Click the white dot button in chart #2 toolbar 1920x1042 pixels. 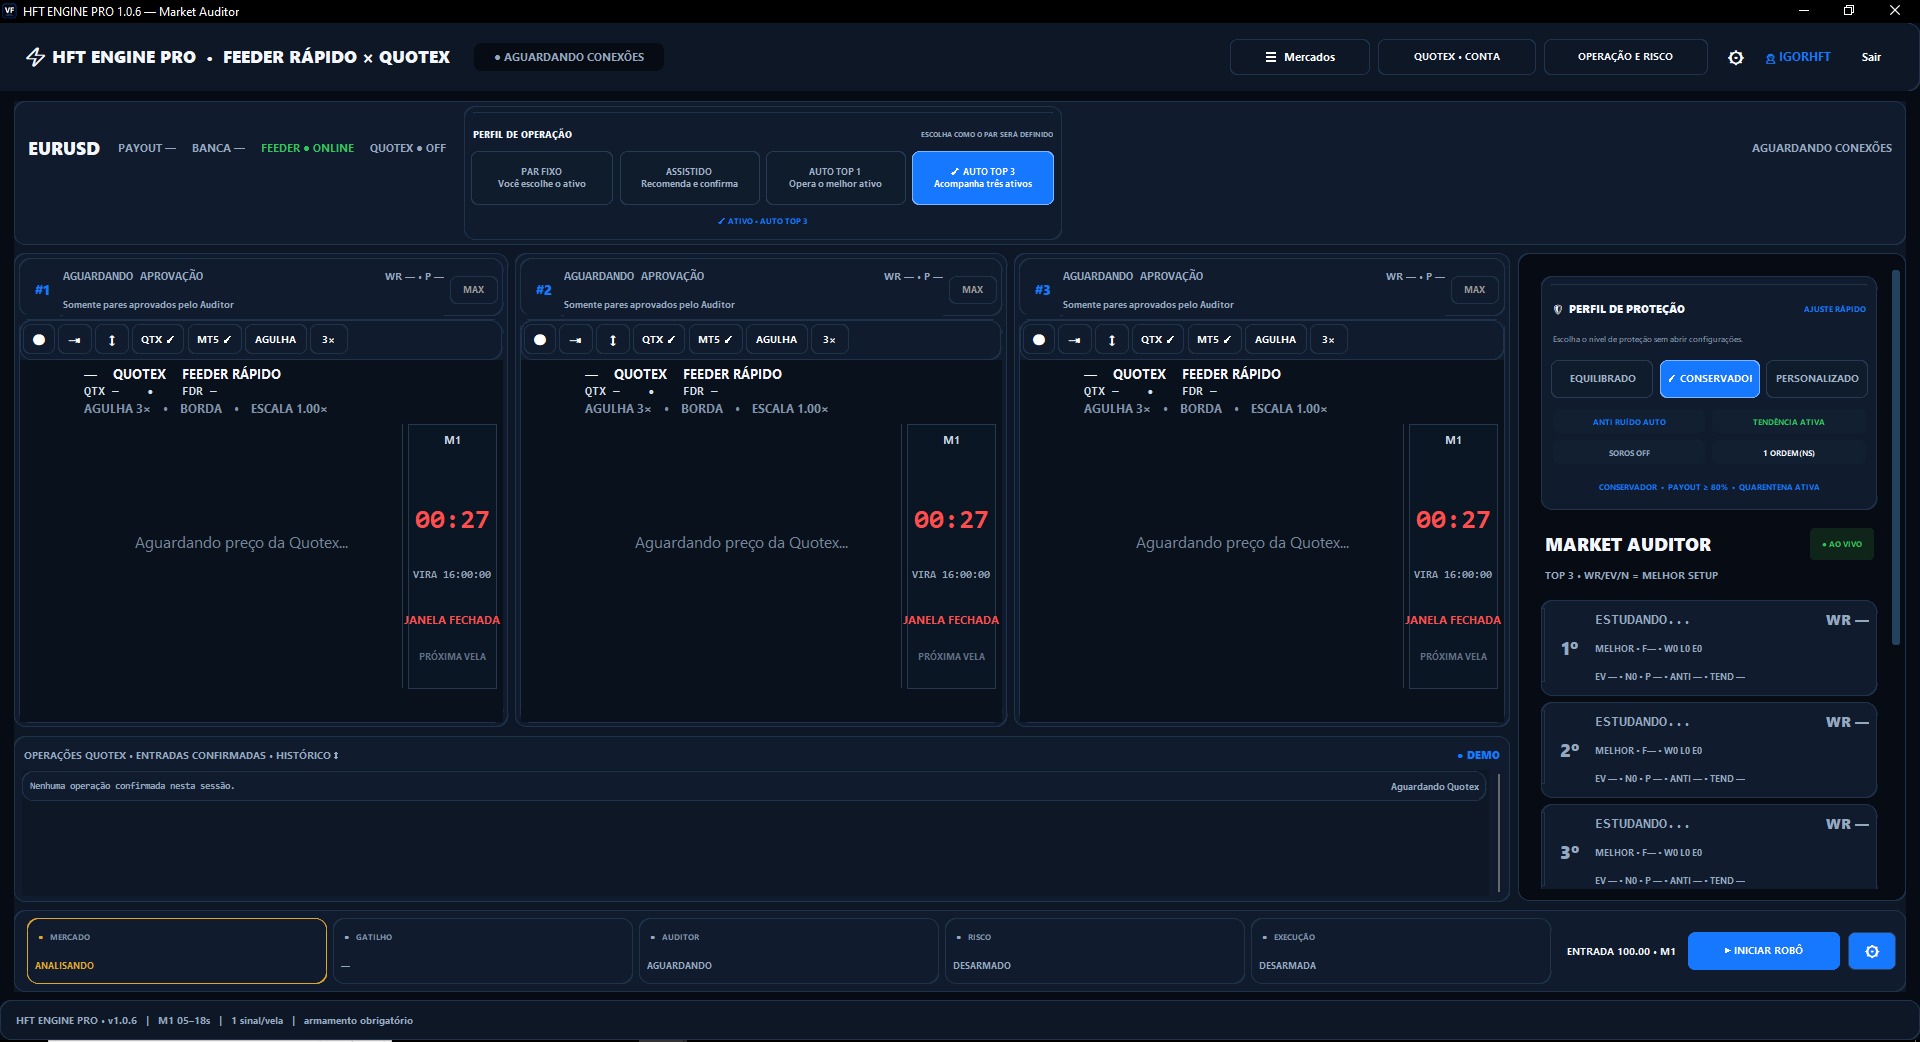pyautogui.click(x=540, y=340)
